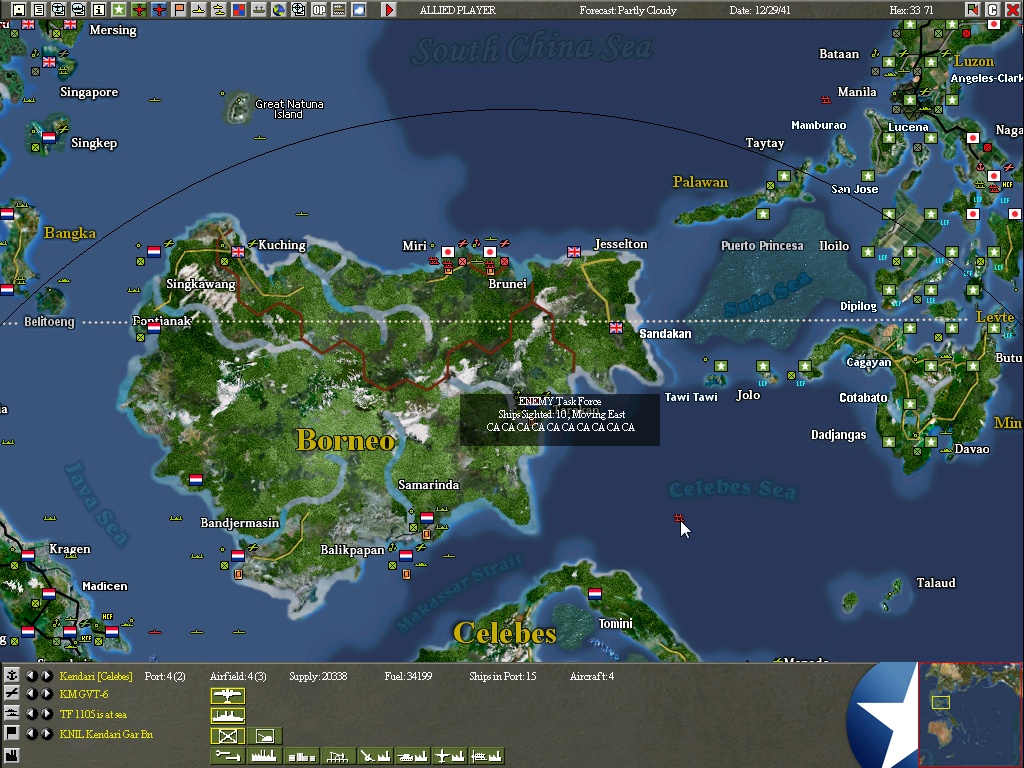
Task: Click the Japanese flag at Brunei
Action: (489, 251)
